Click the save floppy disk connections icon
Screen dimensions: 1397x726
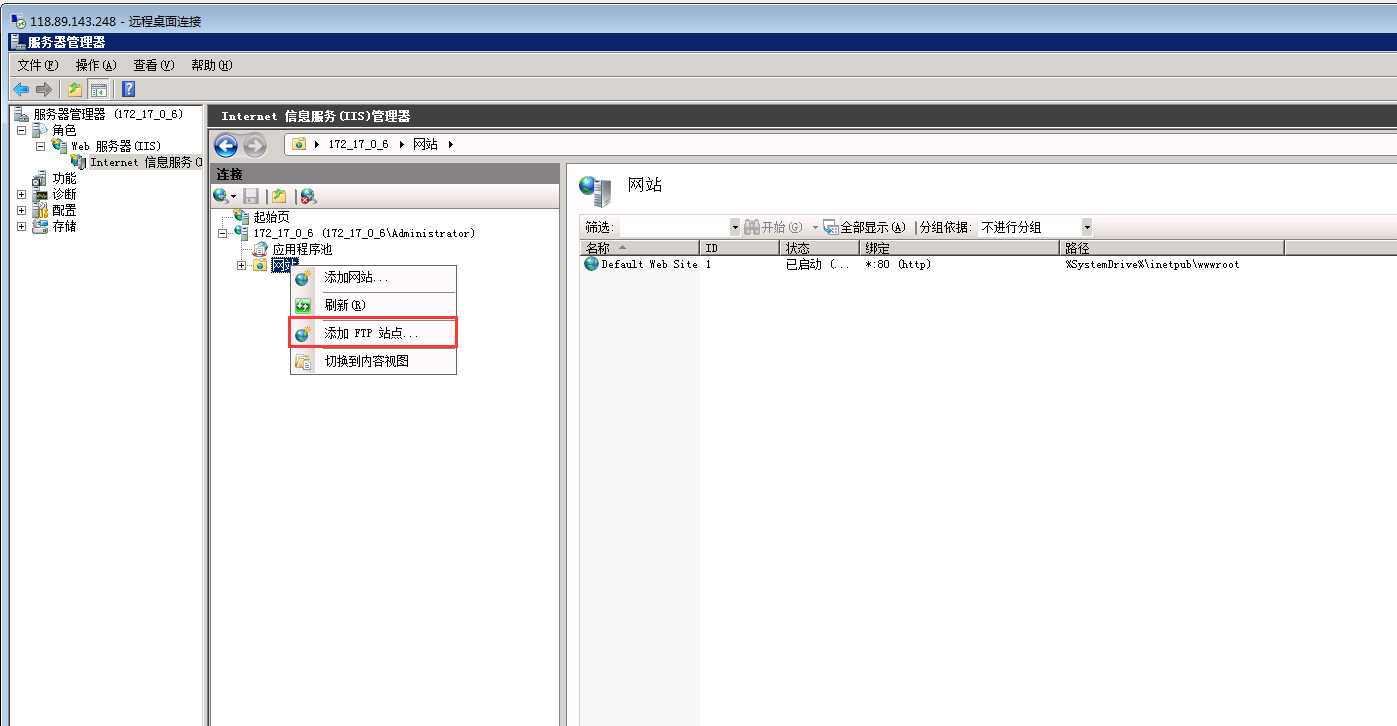[251, 196]
